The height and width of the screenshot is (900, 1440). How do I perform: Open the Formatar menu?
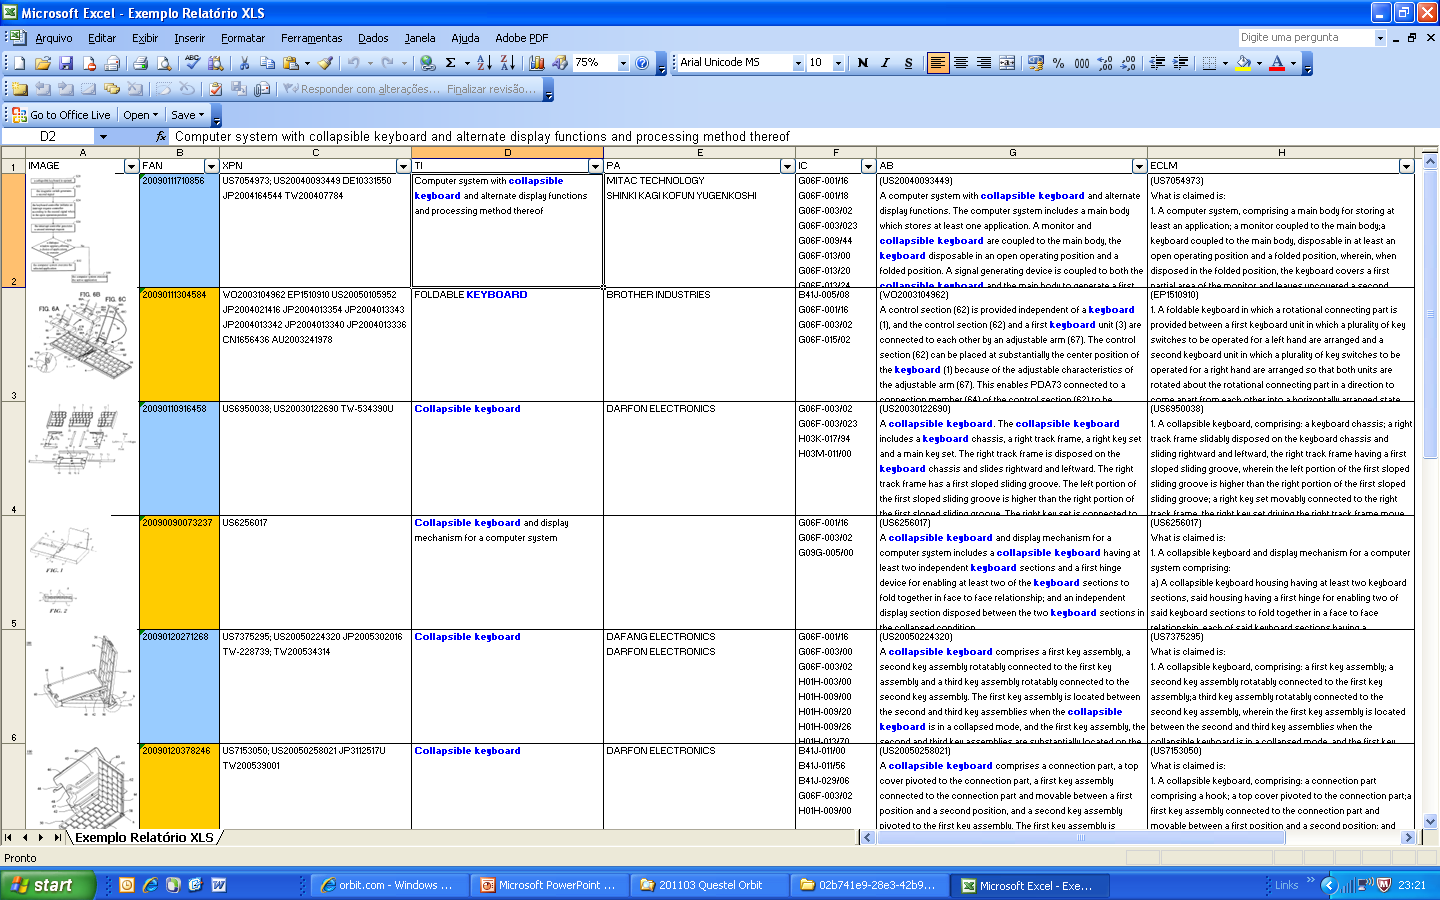click(x=243, y=38)
